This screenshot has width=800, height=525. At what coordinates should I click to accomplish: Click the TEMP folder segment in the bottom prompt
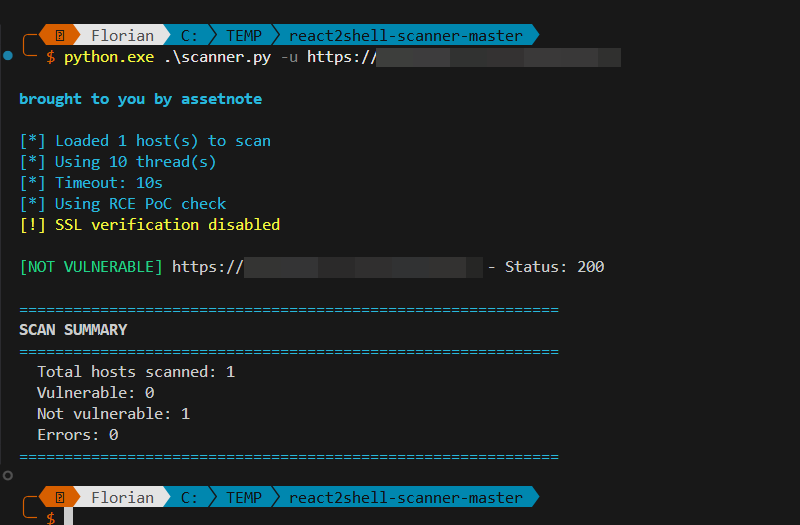click(243, 497)
